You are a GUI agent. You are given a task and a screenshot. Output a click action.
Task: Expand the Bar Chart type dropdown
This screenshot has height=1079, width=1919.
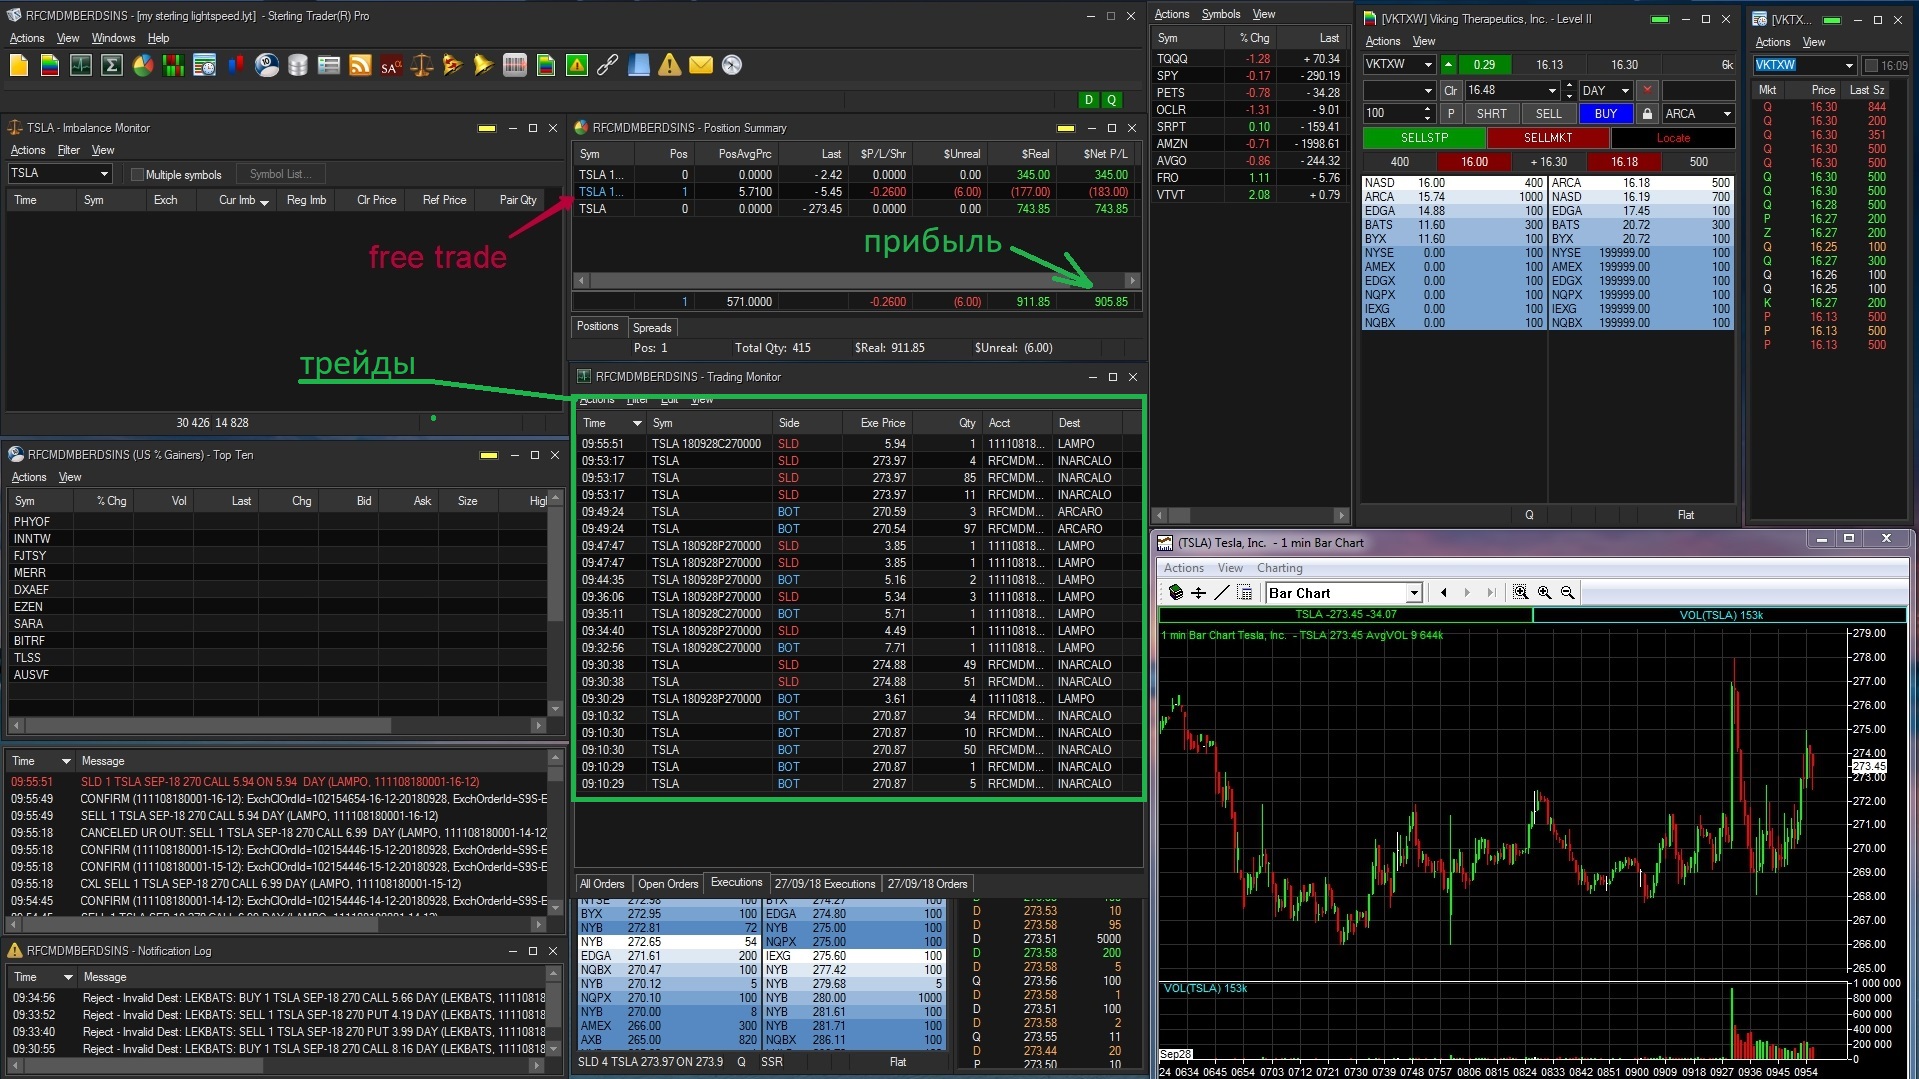[x=1413, y=593]
